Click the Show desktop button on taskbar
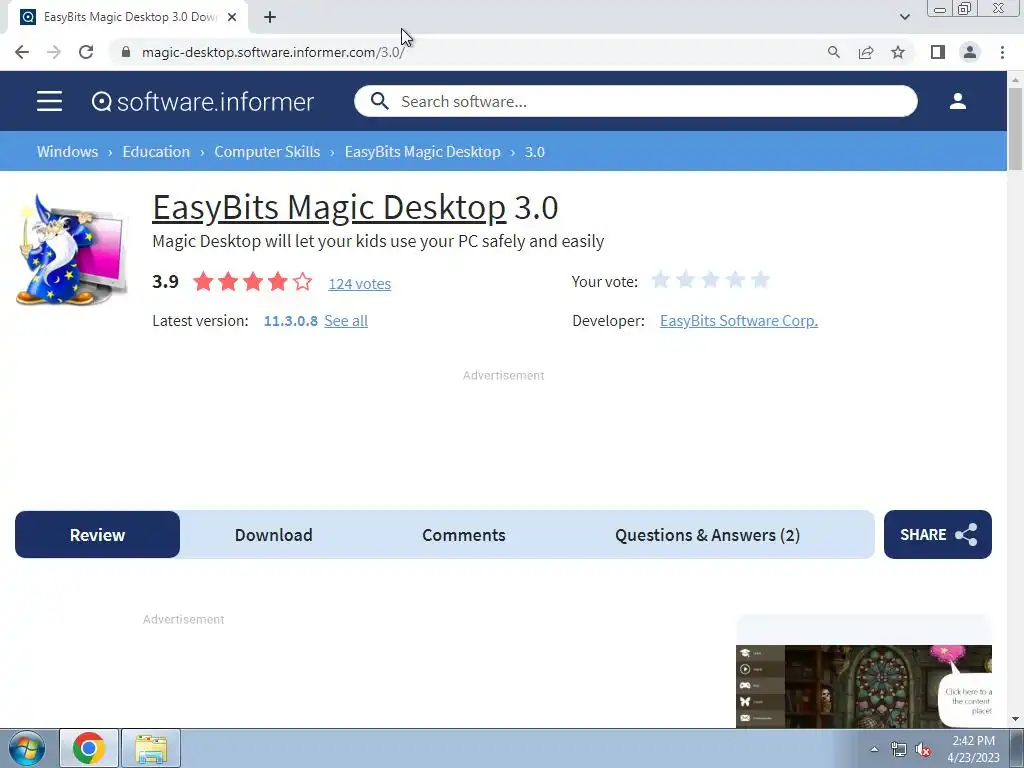The image size is (1024, 768). coord(1017,748)
